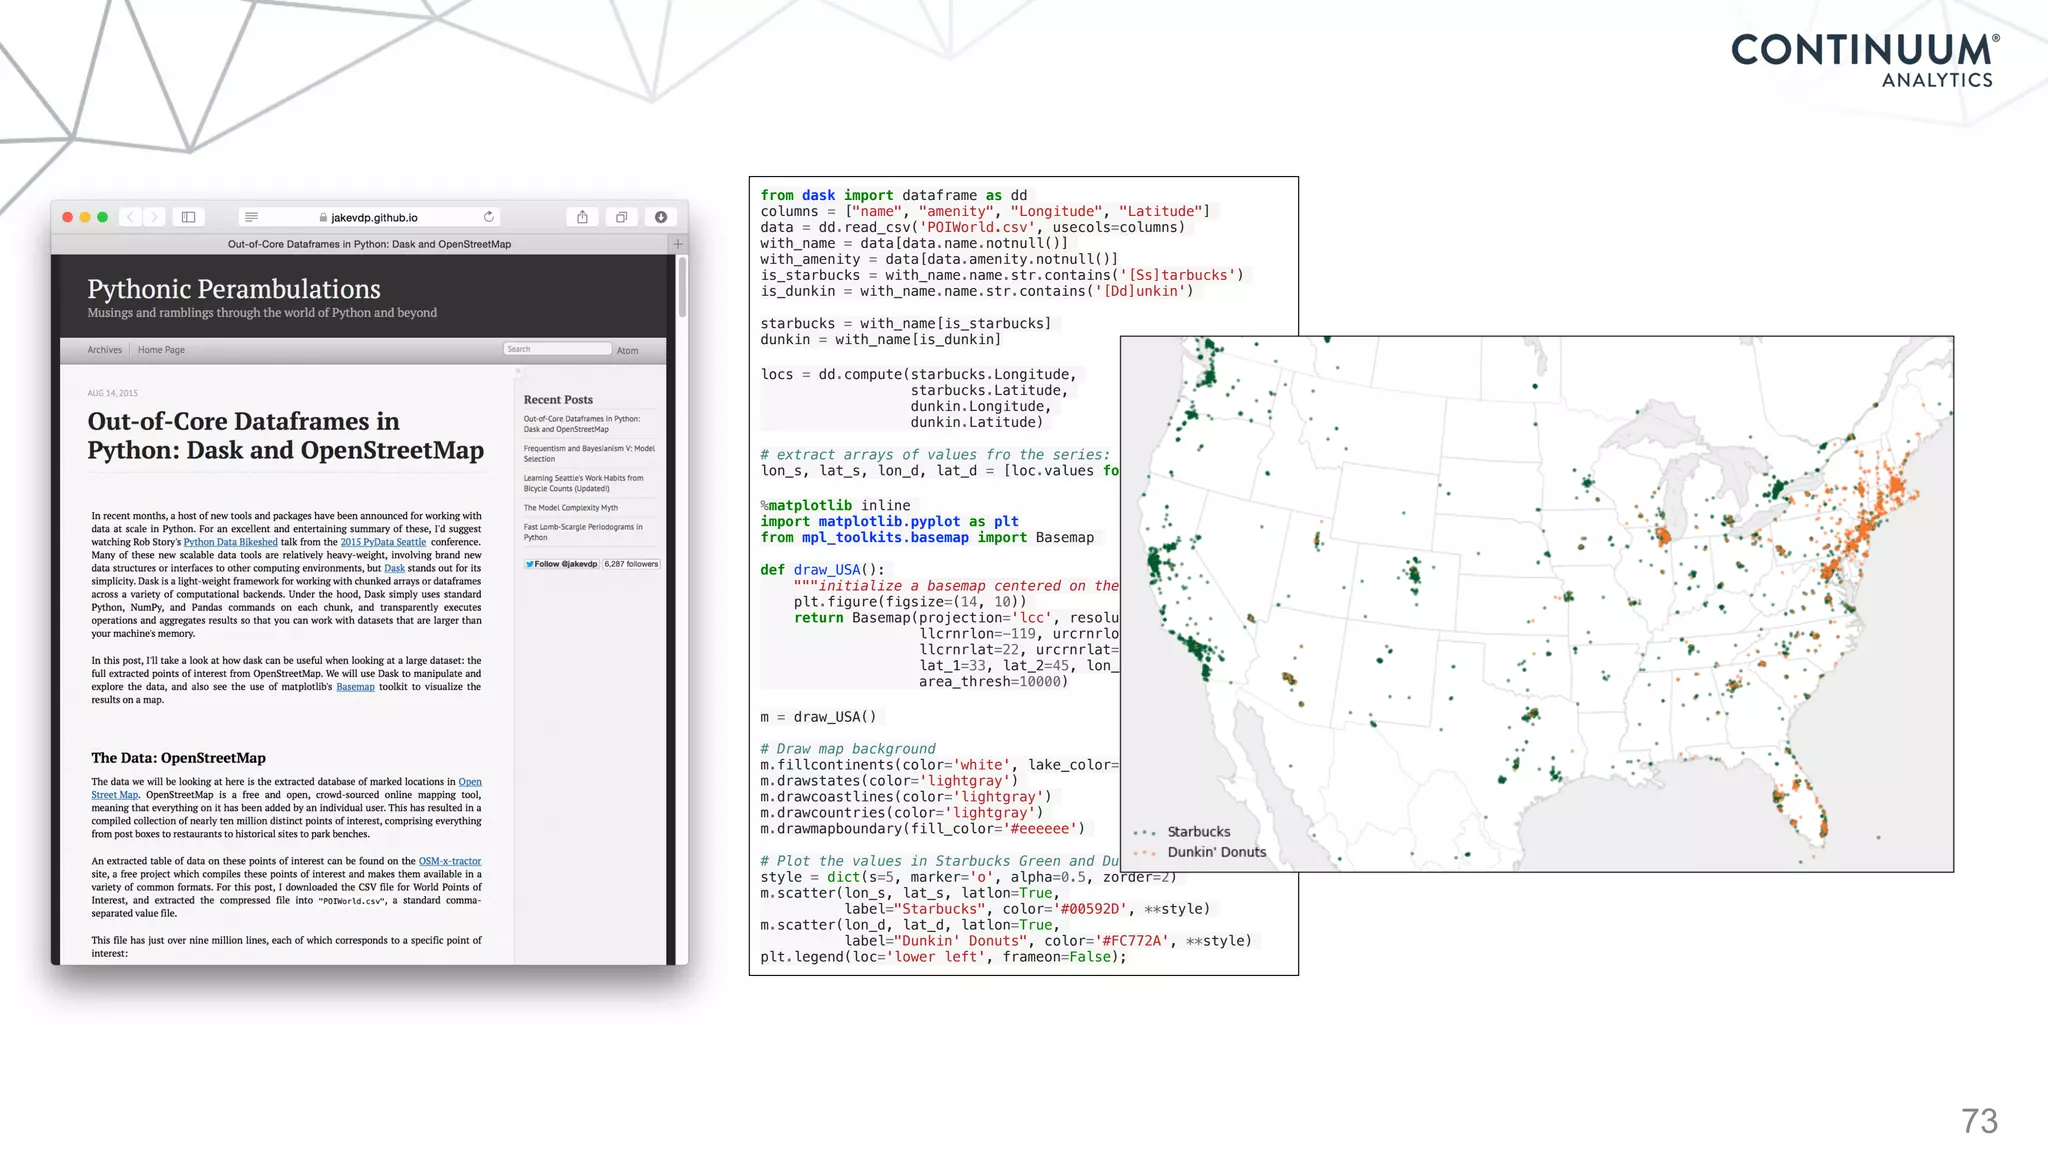Click the browser page vertical scrollbar

pos(682,288)
